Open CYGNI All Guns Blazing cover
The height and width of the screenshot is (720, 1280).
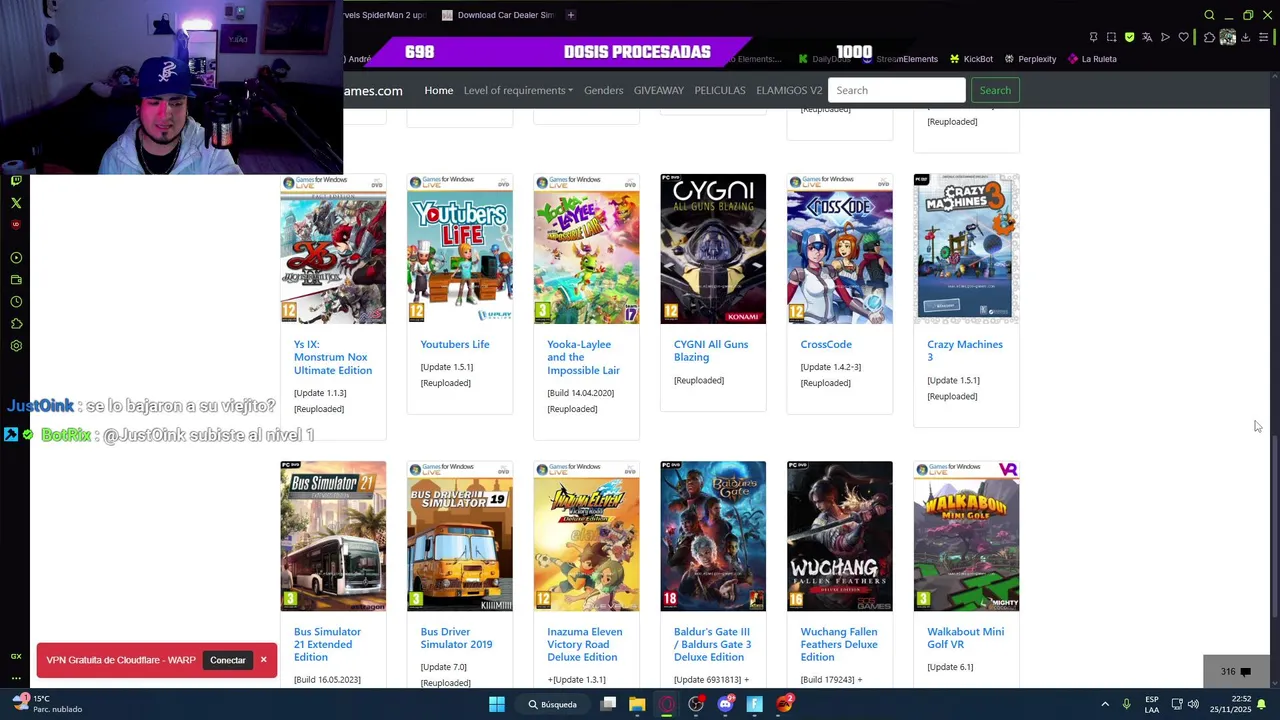pos(713,249)
